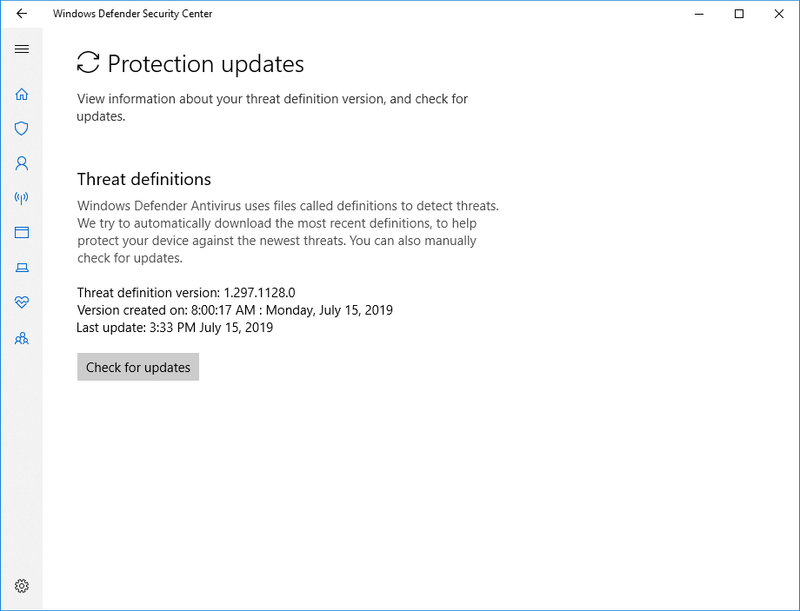Open the Home page icon
Viewport: 800px width, 611px height.
point(21,94)
